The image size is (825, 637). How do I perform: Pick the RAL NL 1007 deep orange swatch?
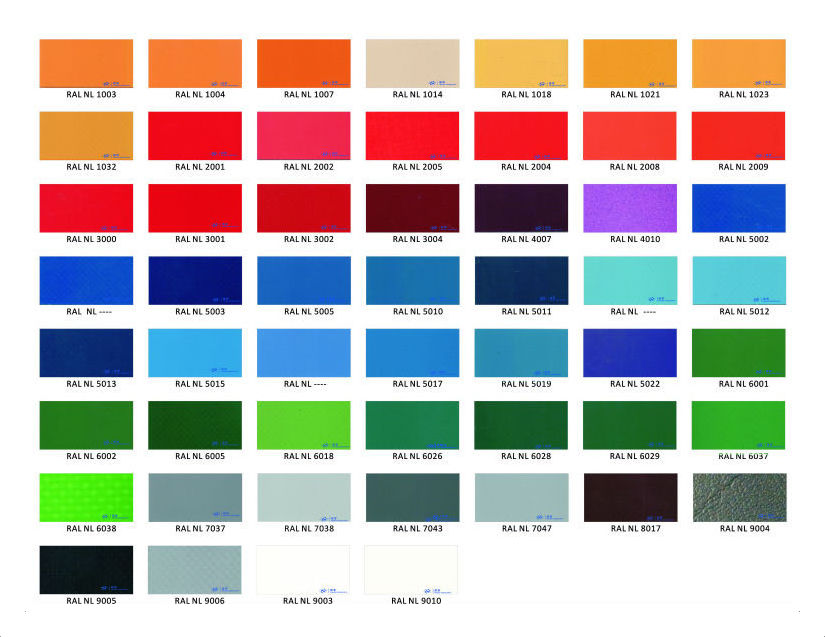click(x=303, y=63)
